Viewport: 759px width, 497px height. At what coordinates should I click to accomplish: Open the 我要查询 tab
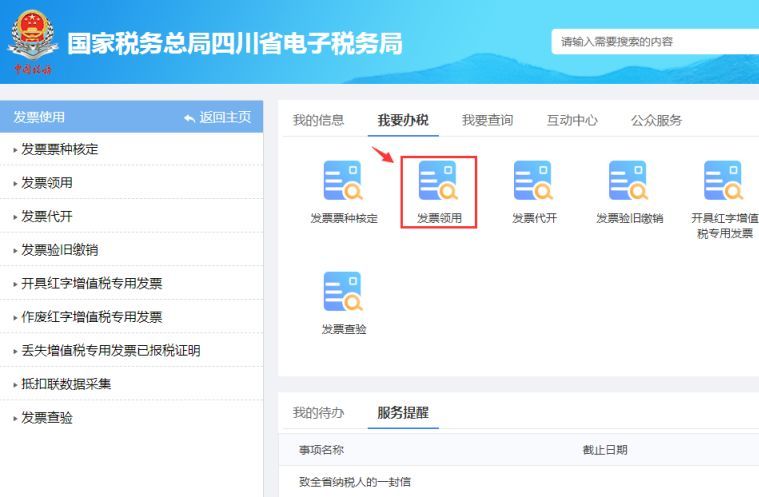pyautogui.click(x=487, y=120)
